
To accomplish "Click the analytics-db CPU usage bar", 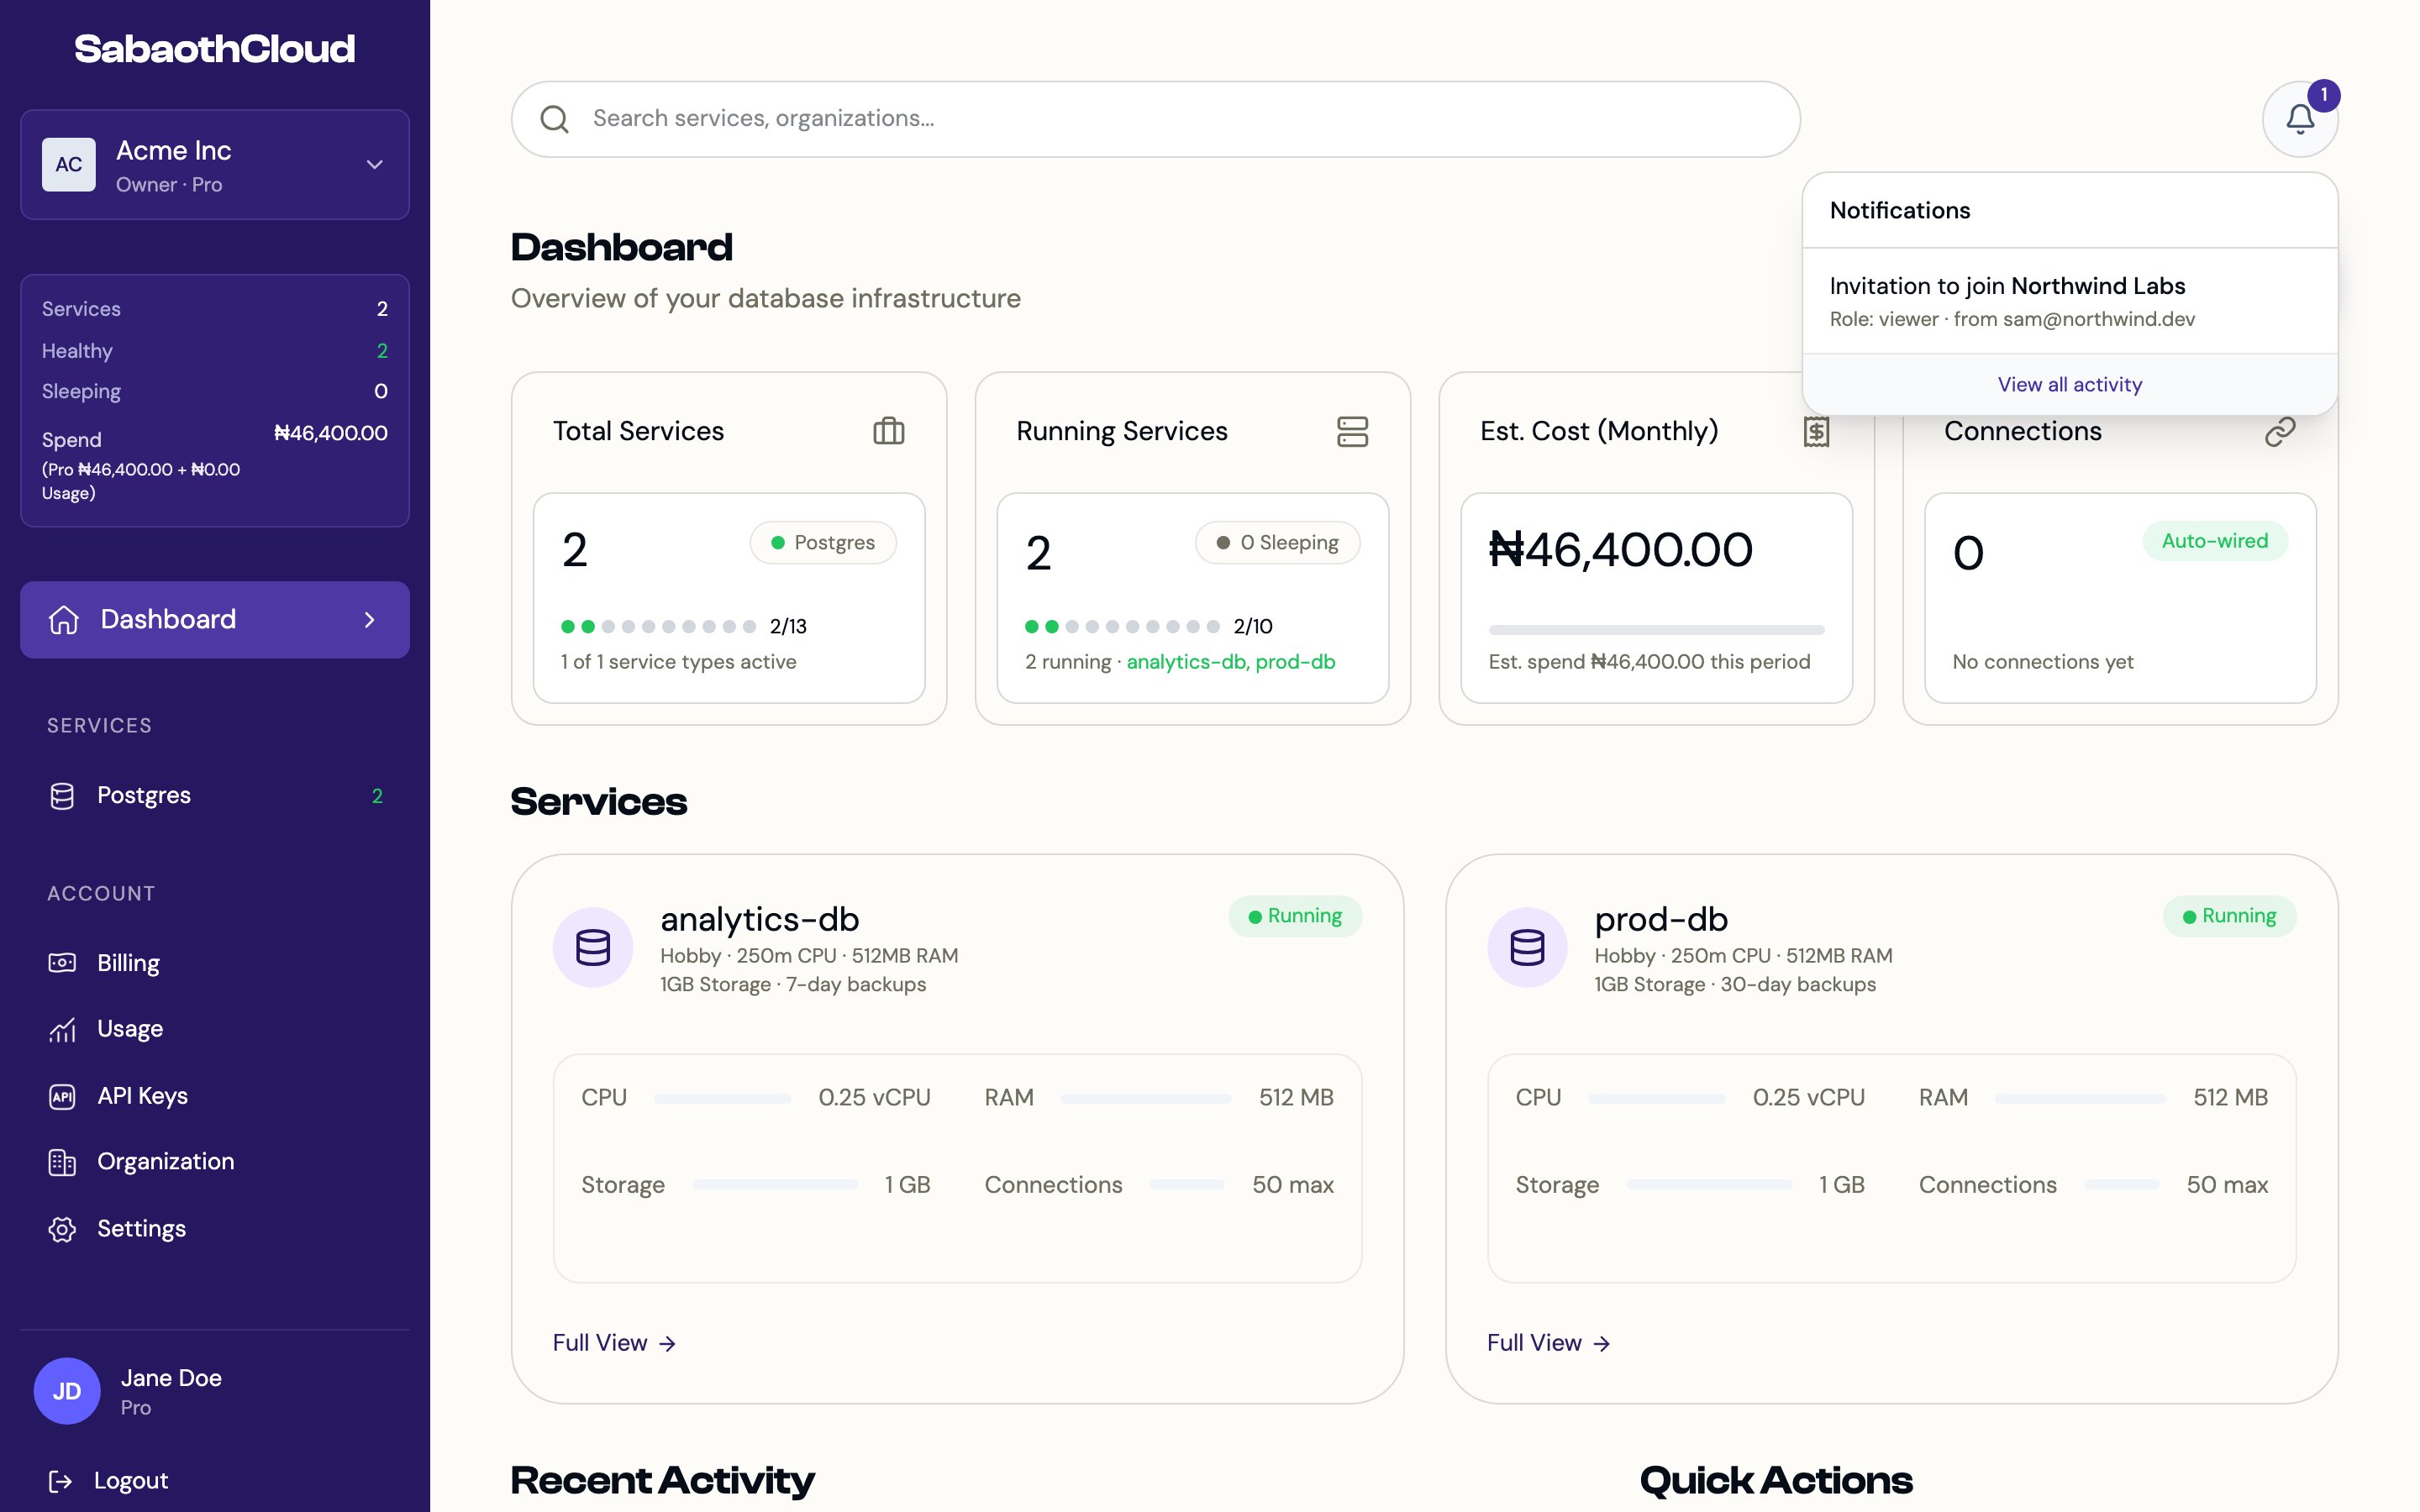I will pyautogui.click(x=722, y=1098).
